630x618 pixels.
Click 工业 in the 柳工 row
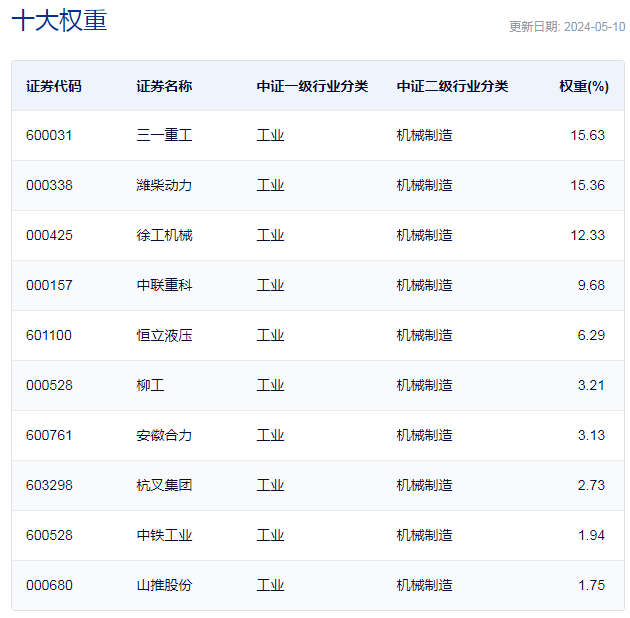point(270,385)
